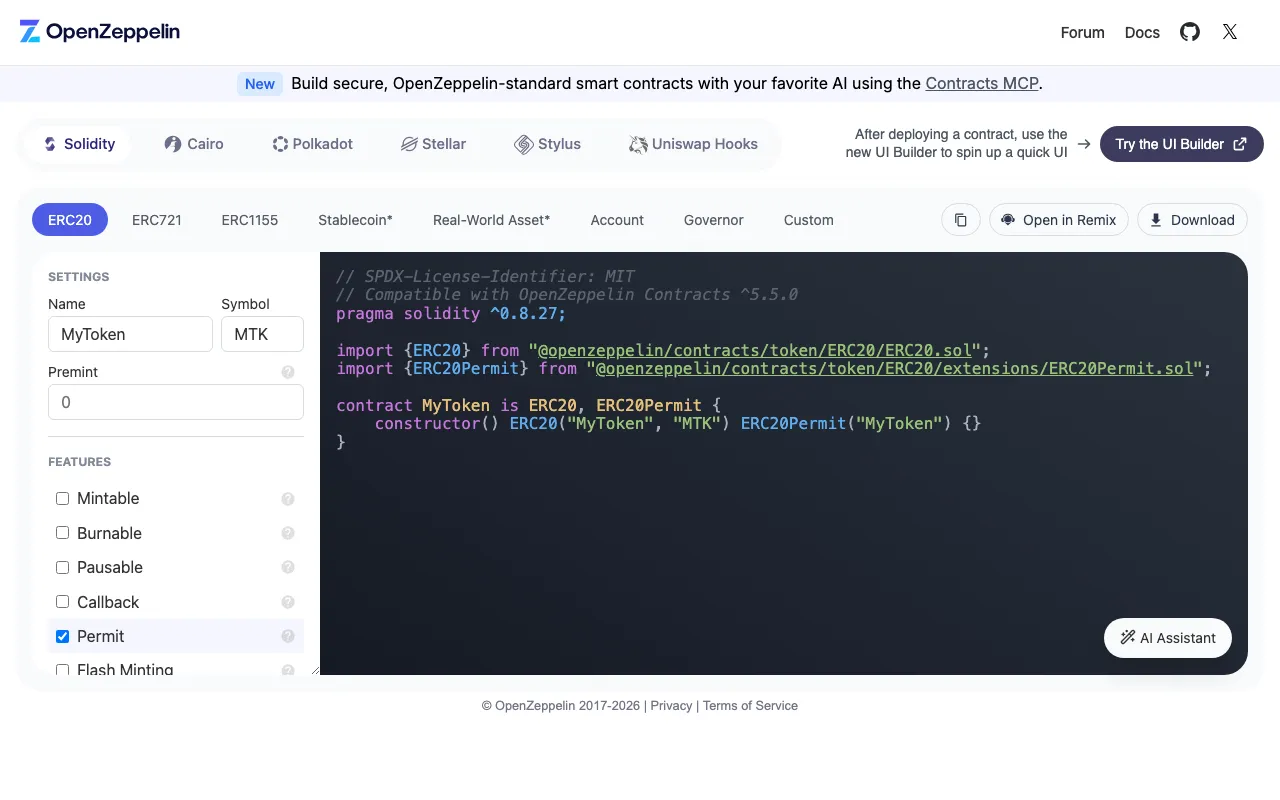Screen dimensions: 1280x800
Task: Open the GitHub icon link
Action: (1190, 32)
